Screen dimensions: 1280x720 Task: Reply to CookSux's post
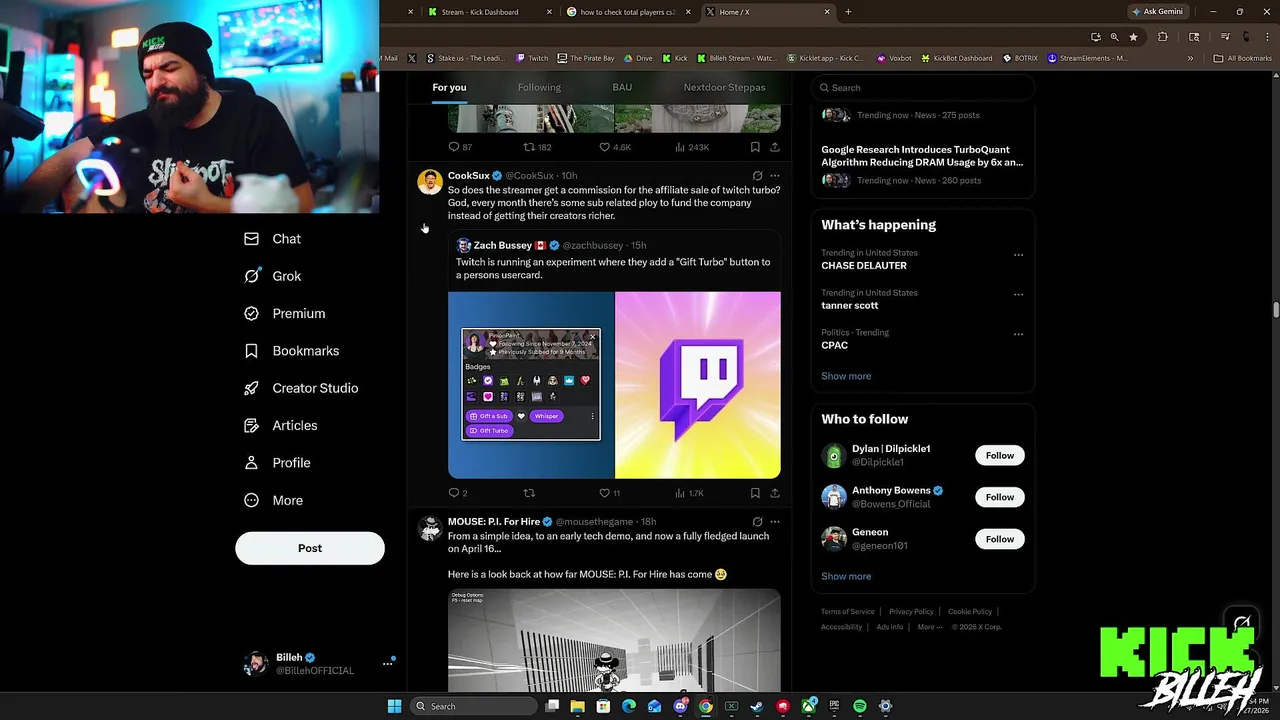coord(457,493)
